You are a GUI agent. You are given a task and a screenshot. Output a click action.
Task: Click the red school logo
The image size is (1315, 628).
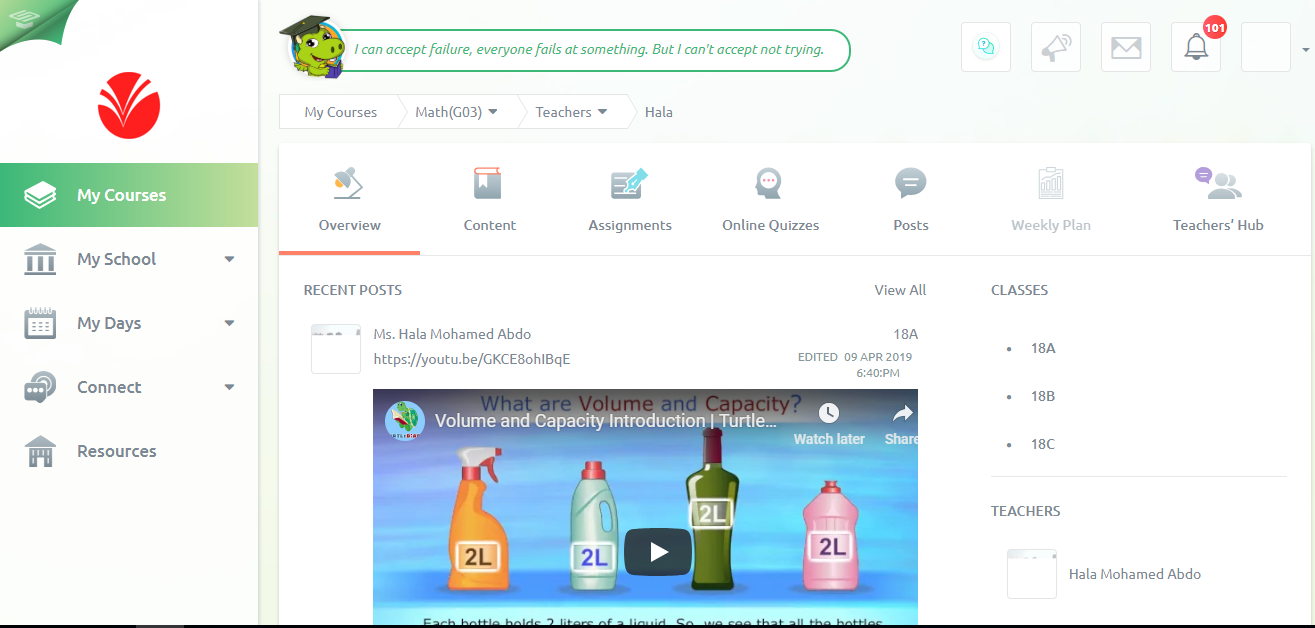pos(129,105)
